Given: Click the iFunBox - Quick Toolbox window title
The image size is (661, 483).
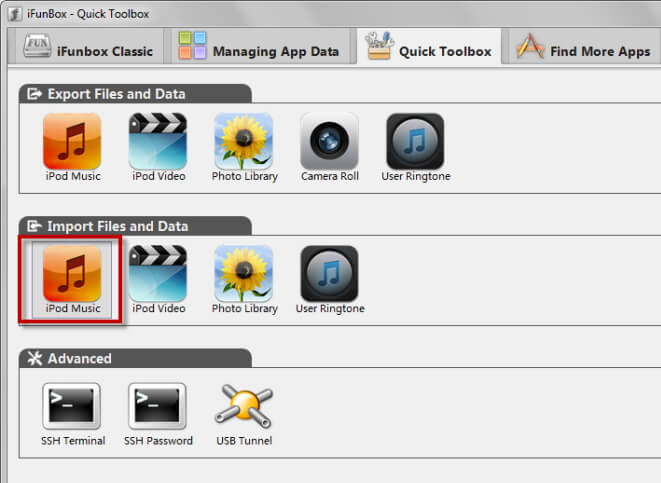Looking at the screenshot, I should 88,14.
